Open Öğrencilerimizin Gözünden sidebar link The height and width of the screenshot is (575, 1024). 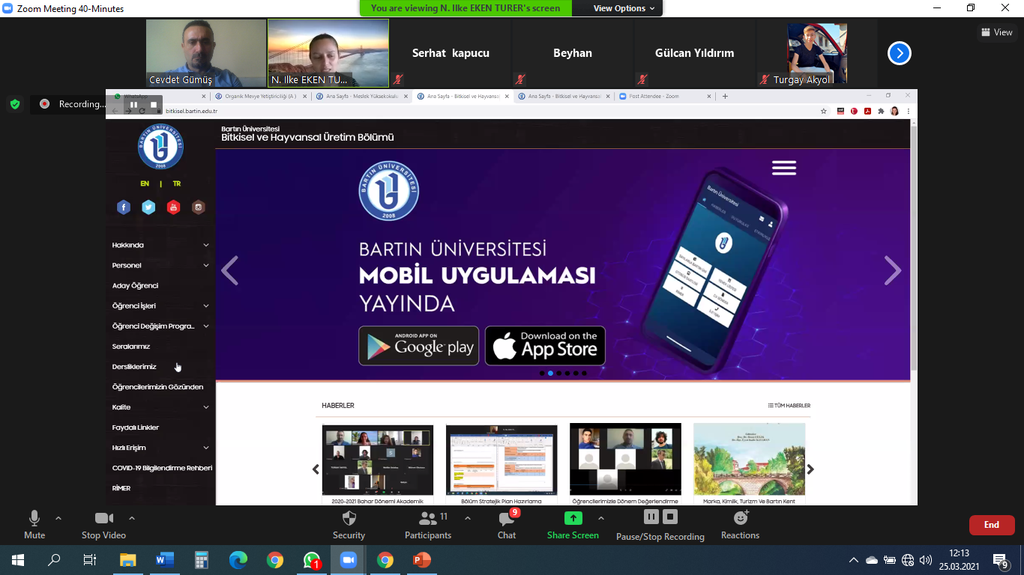tap(157, 387)
